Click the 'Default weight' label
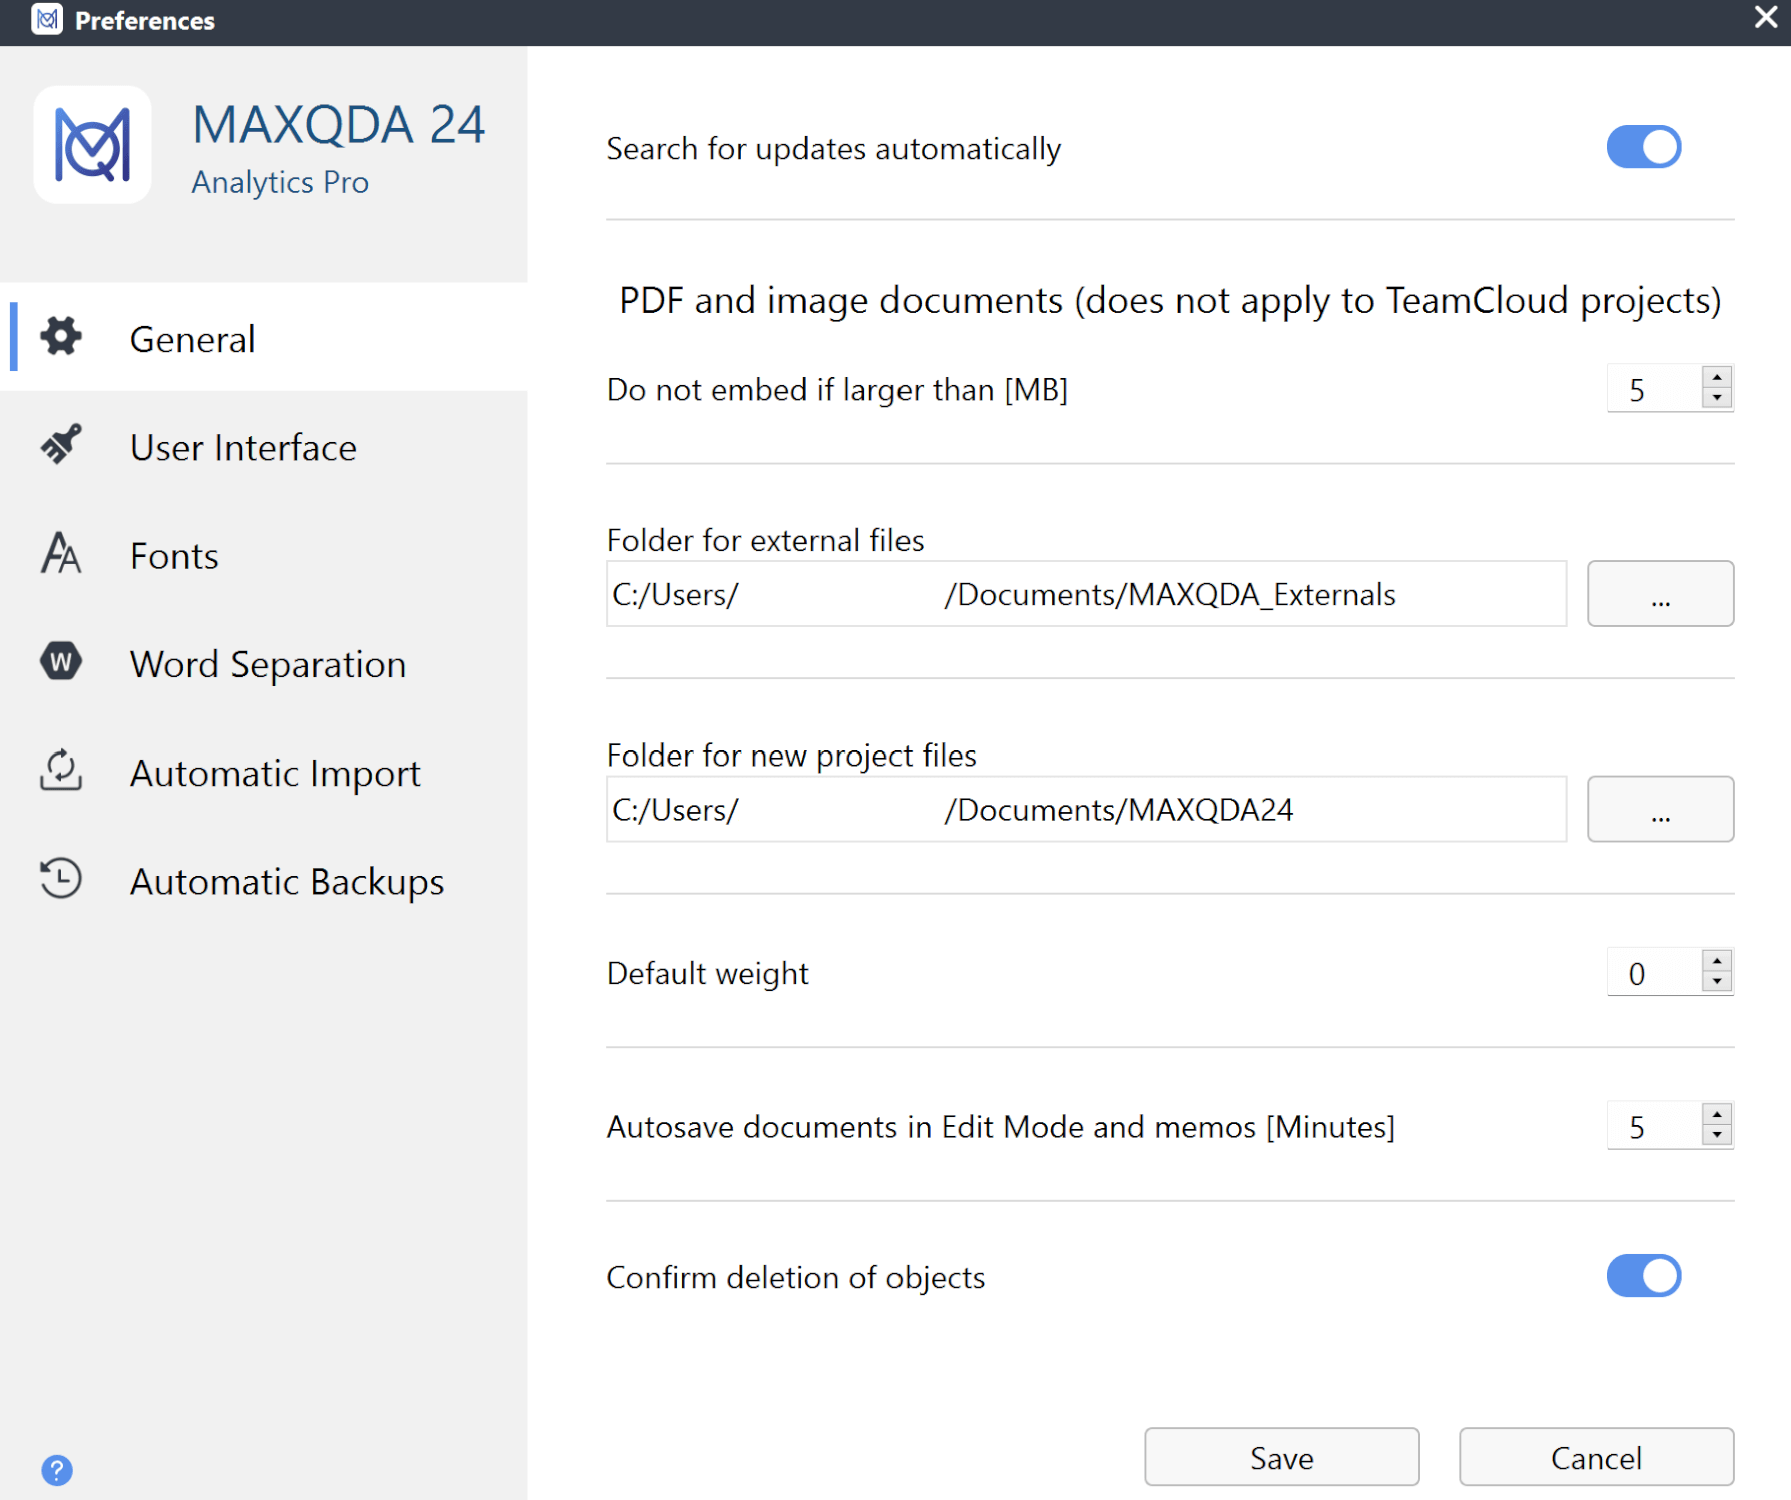The image size is (1791, 1500). click(x=707, y=973)
